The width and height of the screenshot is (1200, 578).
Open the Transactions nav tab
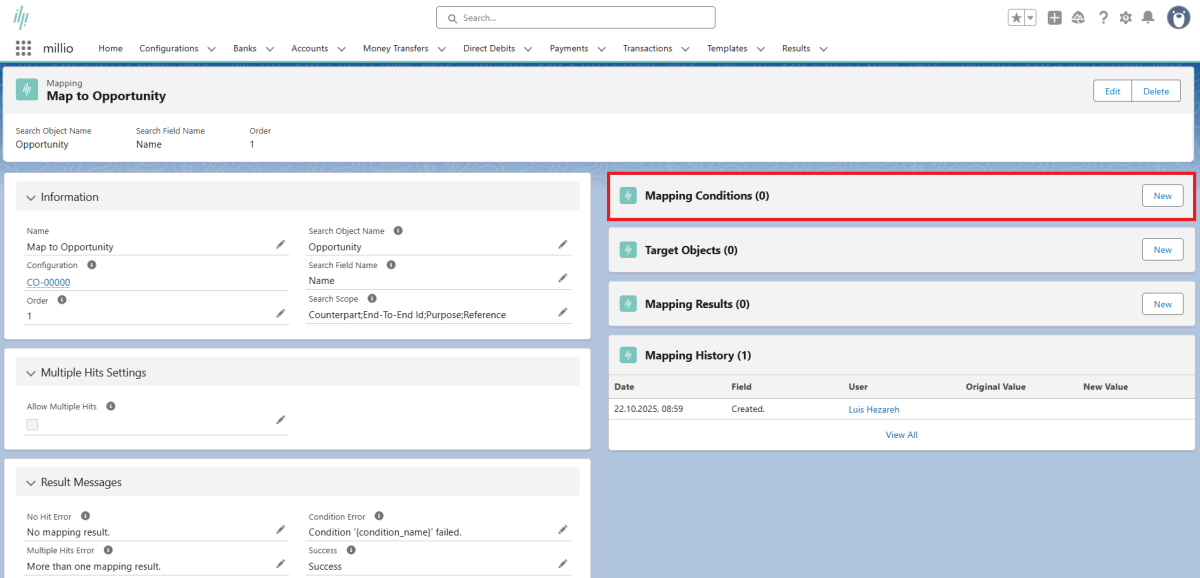tap(647, 48)
